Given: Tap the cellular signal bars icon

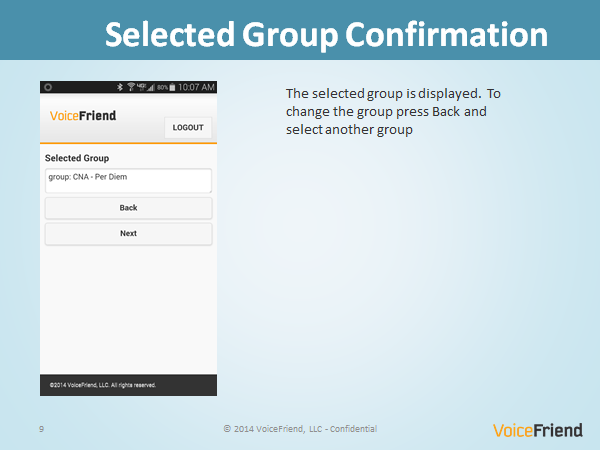Looking at the screenshot, I should pyautogui.click(x=150, y=88).
